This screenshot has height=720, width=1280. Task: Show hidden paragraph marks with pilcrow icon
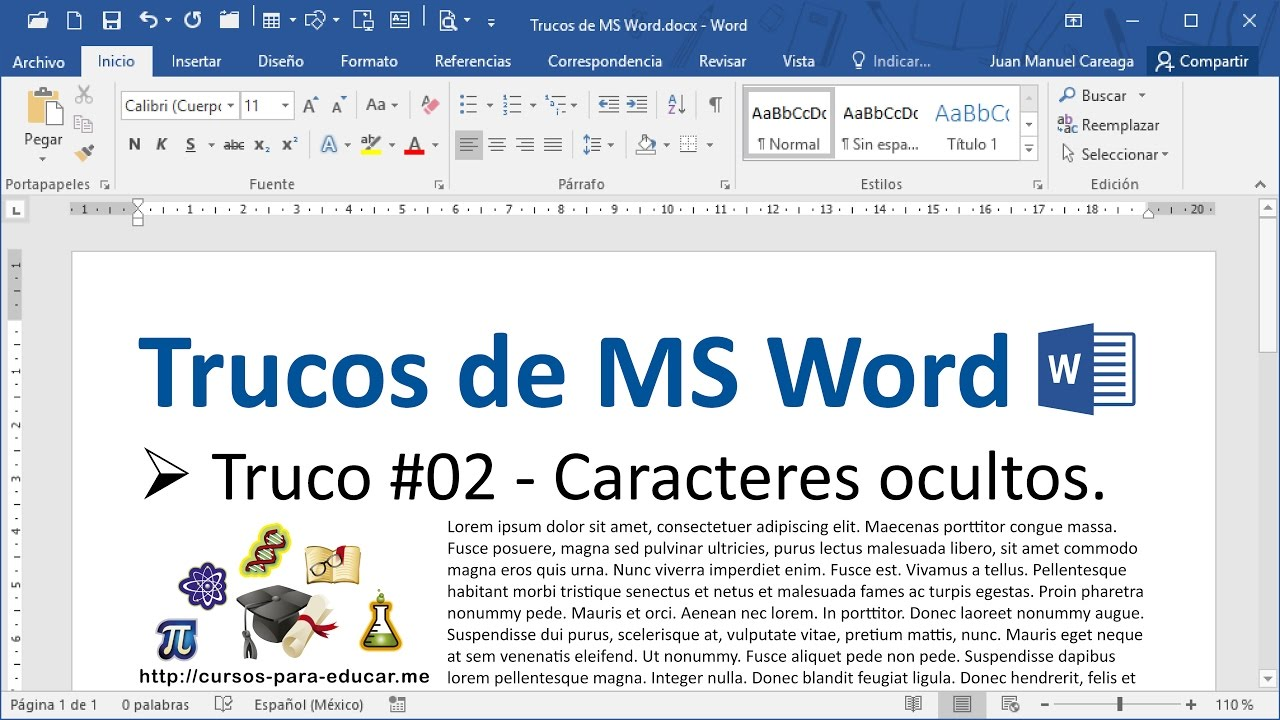(x=715, y=105)
